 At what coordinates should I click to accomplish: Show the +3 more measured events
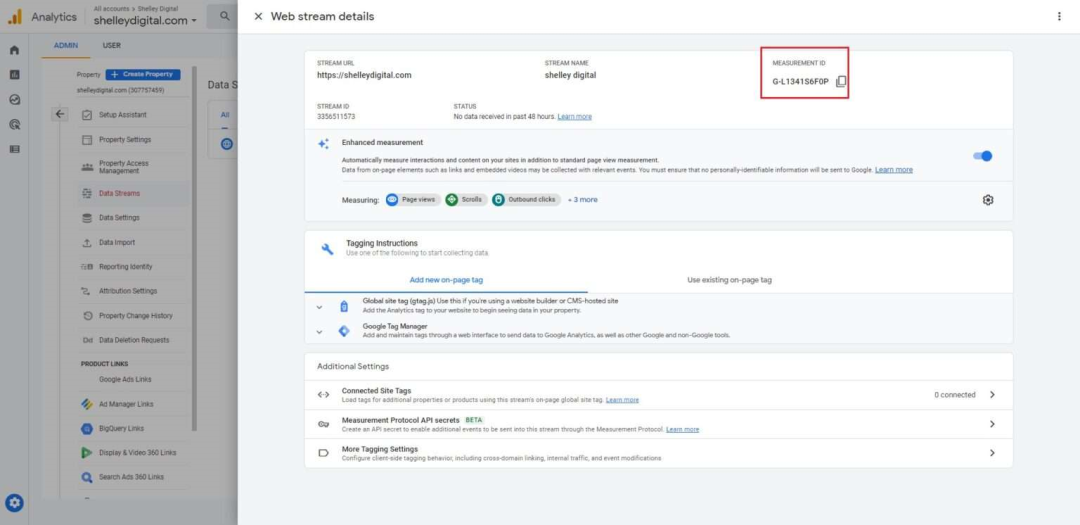pos(583,200)
